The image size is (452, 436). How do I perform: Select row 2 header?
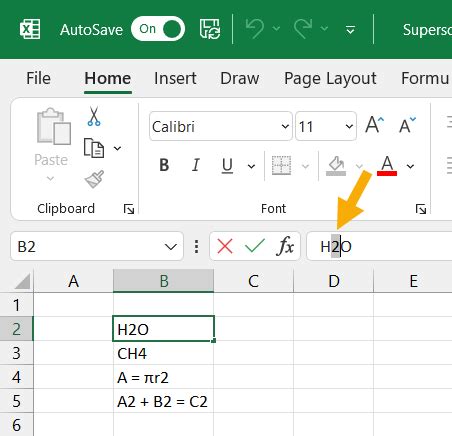[x=16, y=329]
